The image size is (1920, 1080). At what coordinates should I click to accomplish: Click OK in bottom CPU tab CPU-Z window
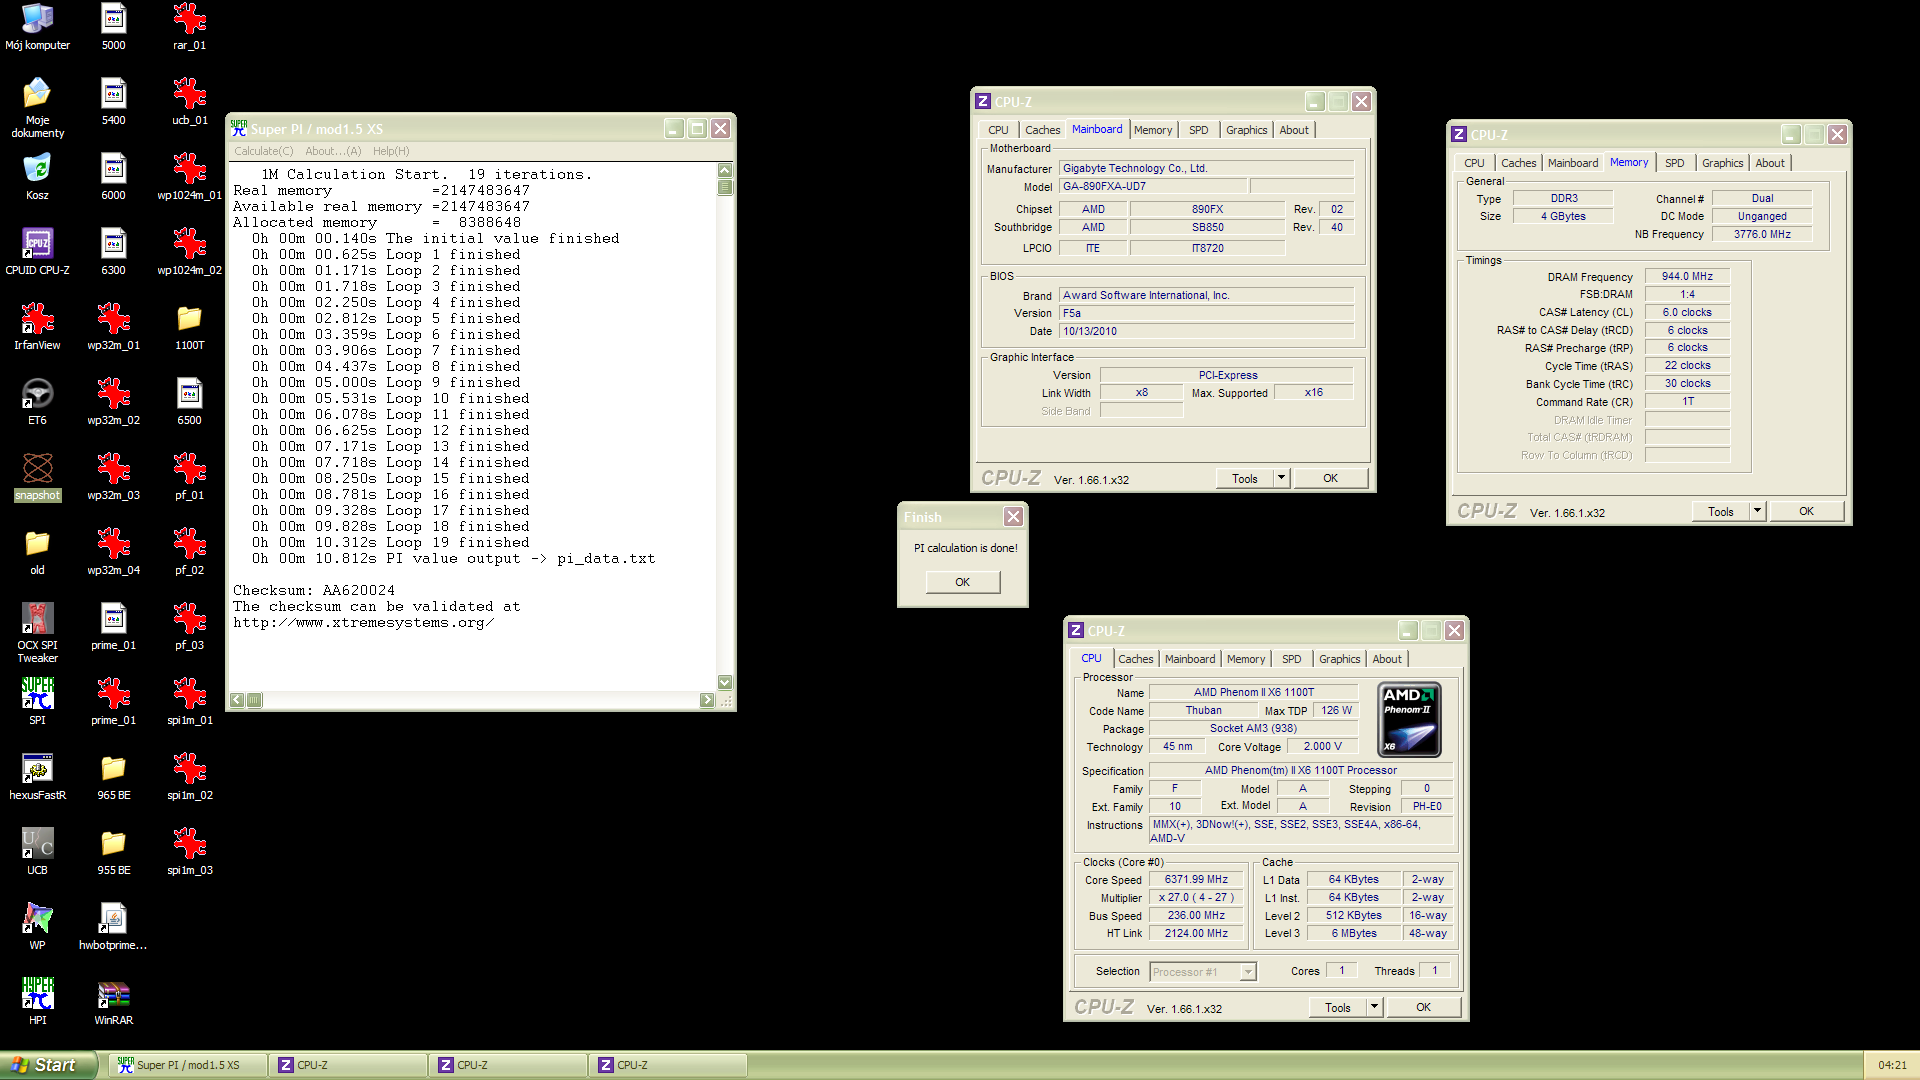(x=1423, y=1007)
